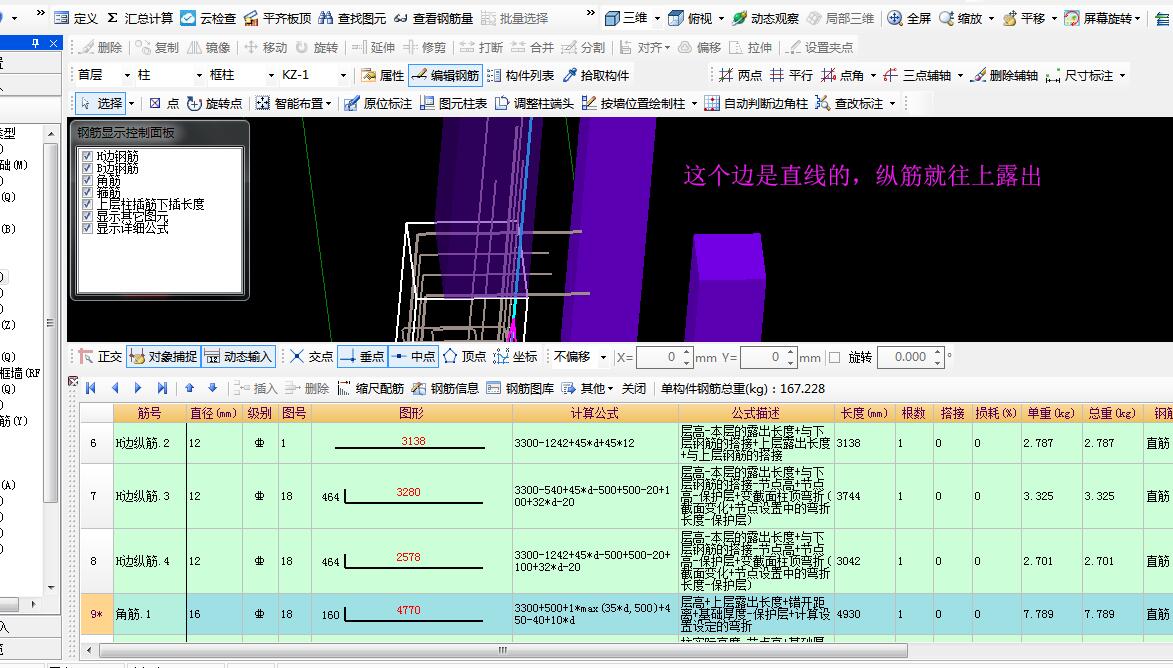The height and width of the screenshot is (668, 1173).
Task: Uncheck the B边钢筋 checkbox
Action: [x=88, y=168]
